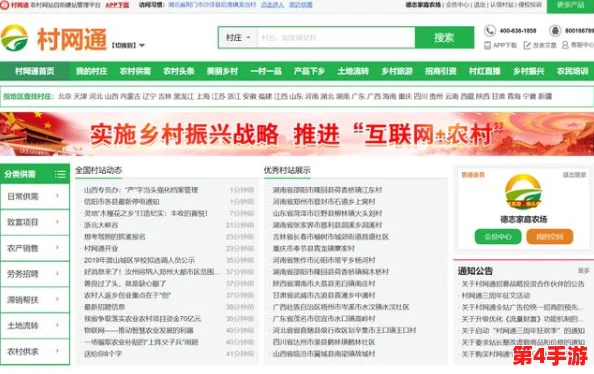Viewport: 594px width, 374px height.
Task: Expand the 劳务招聘 category arrow
Action: pyautogui.click(x=58, y=273)
